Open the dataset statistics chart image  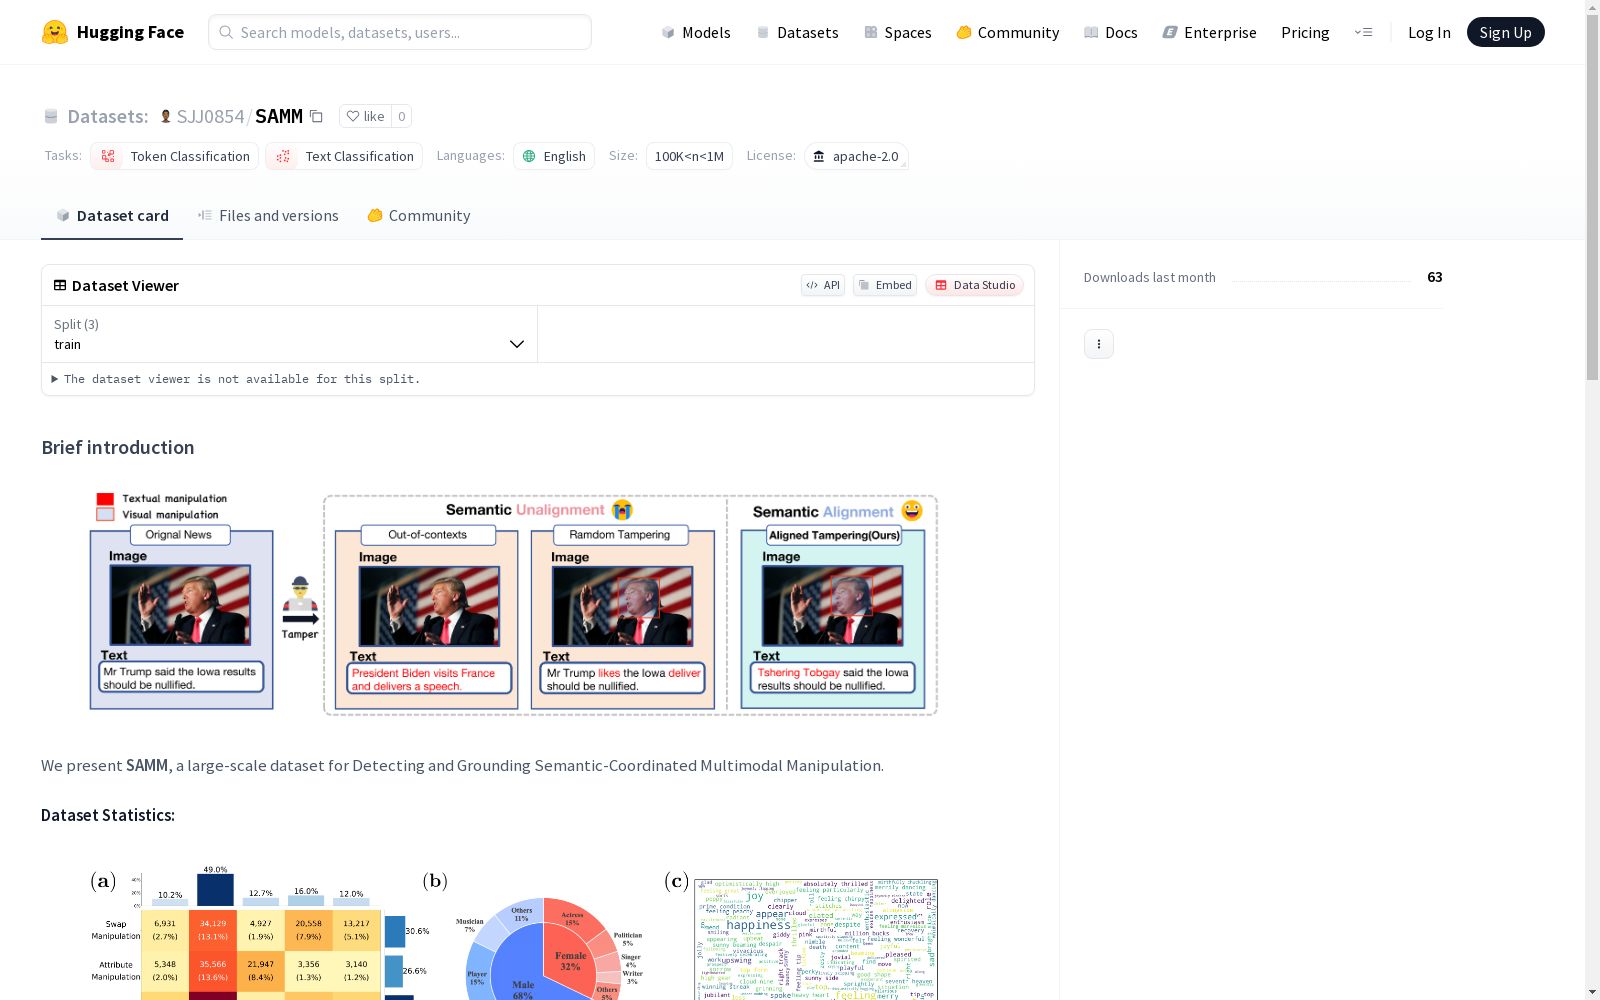(514, 932)
